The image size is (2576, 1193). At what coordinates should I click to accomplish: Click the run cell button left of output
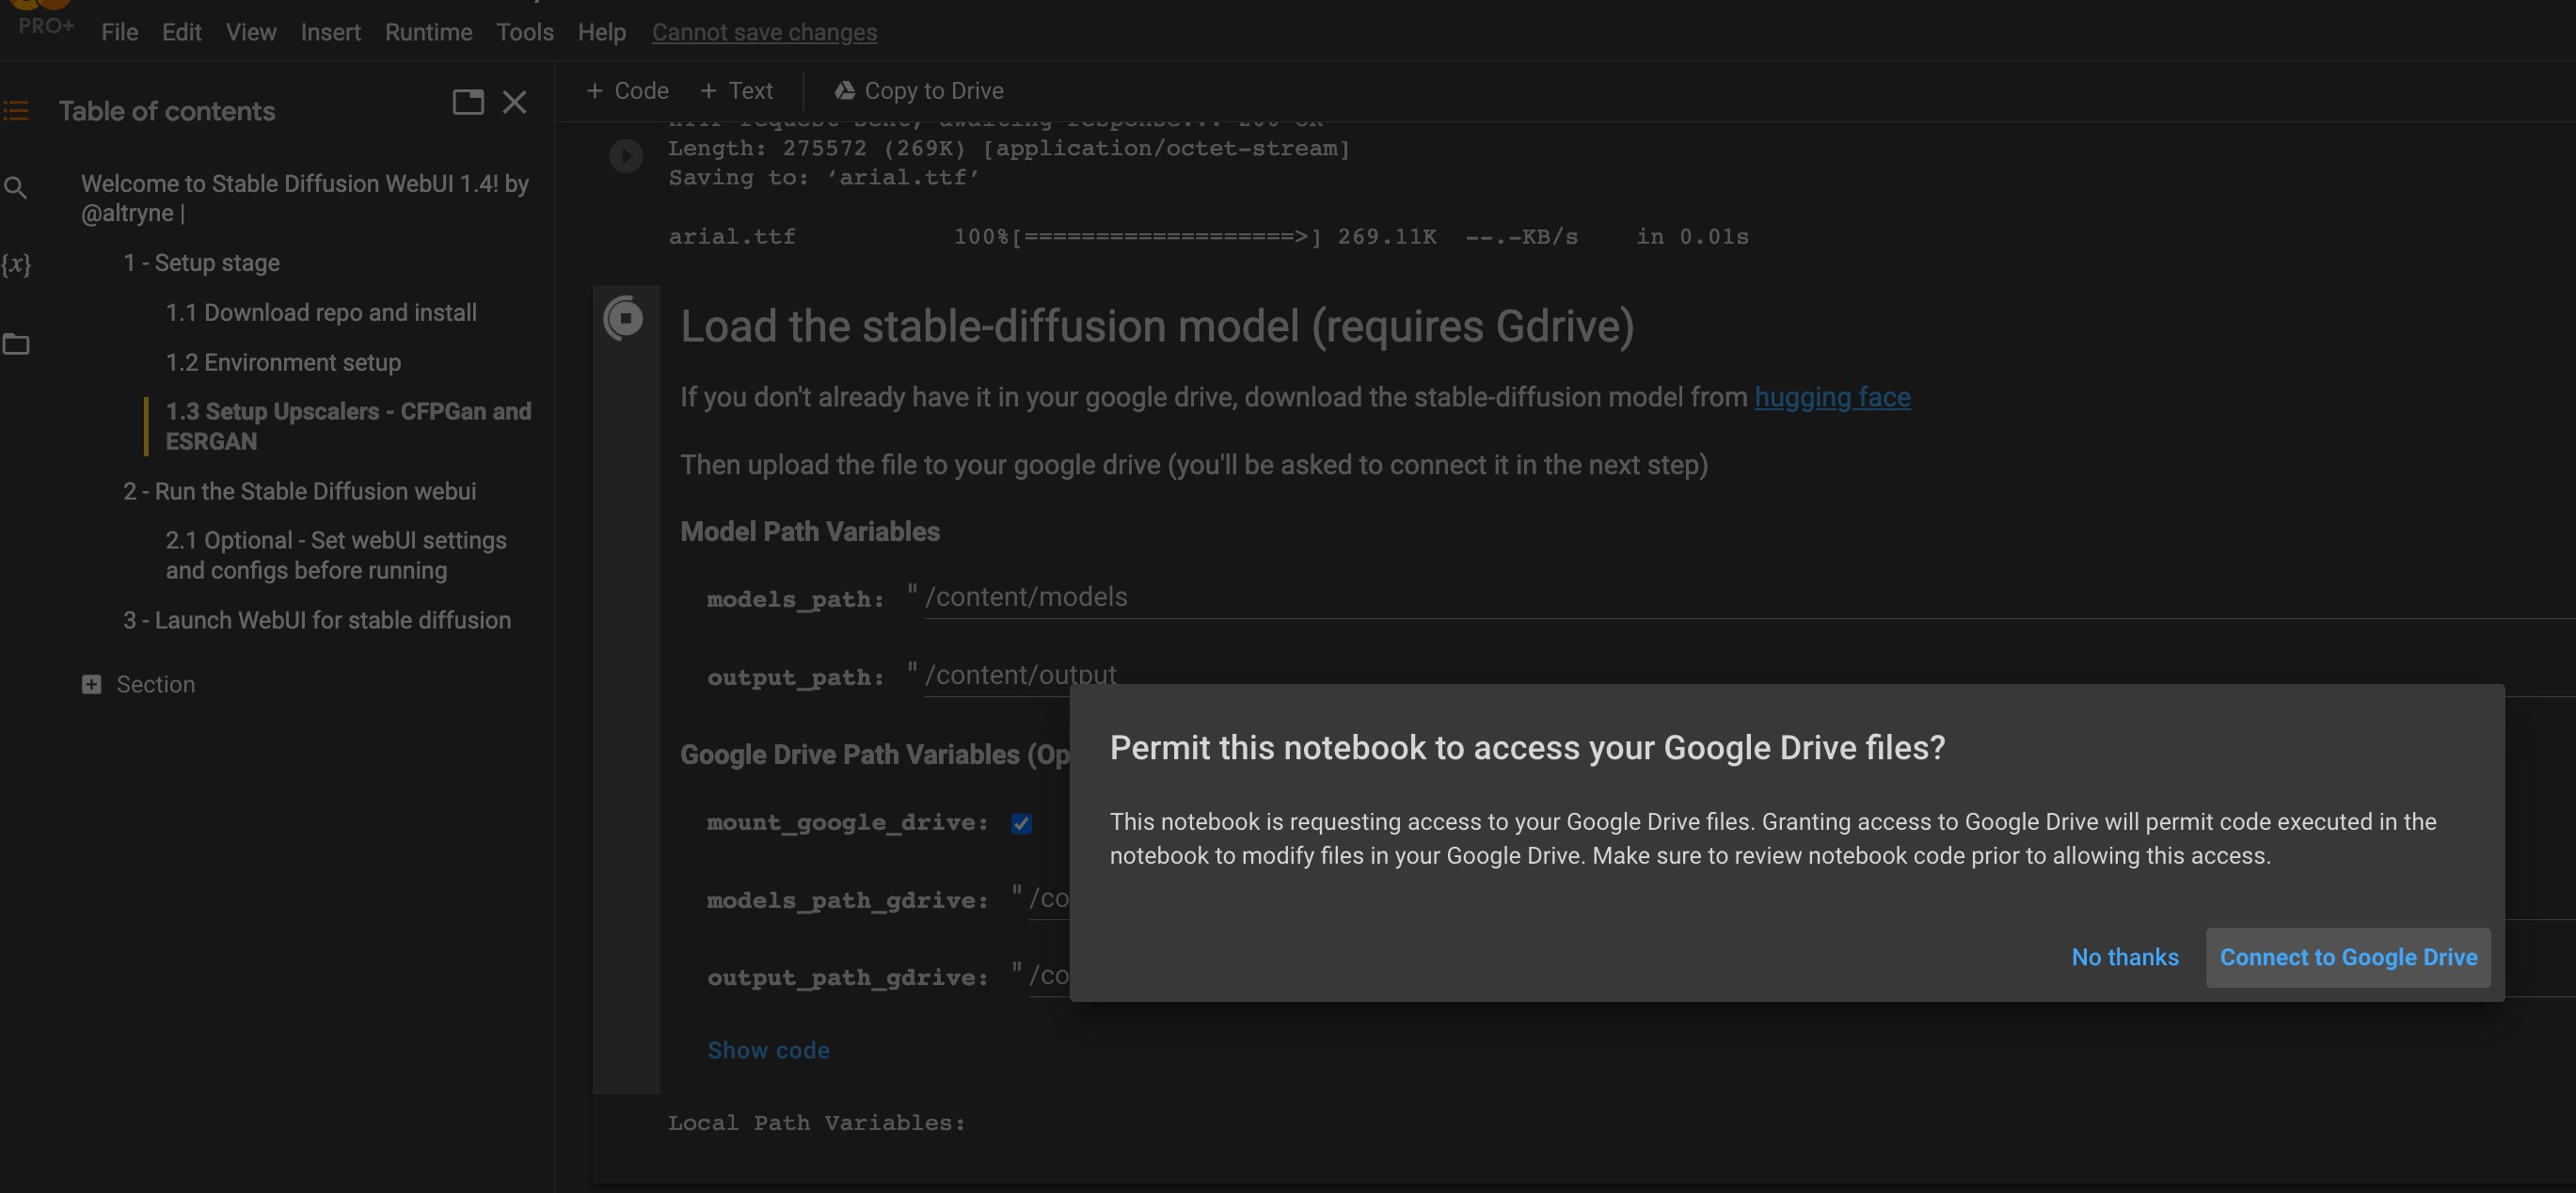[x=626, y=154]
